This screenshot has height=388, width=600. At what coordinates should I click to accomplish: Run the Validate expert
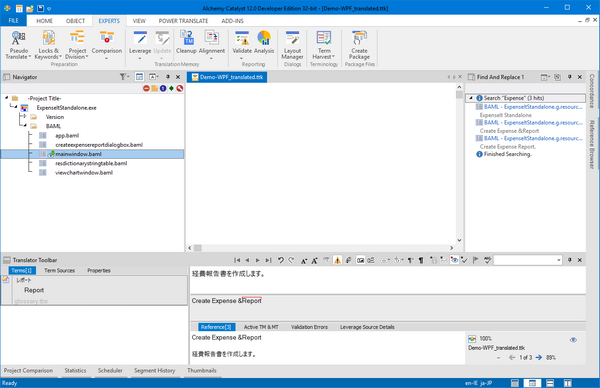[242, 44]
